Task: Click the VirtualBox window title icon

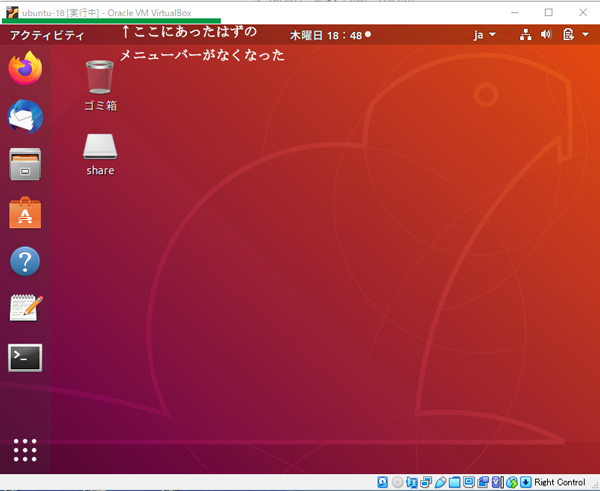Action: [12, 12]
